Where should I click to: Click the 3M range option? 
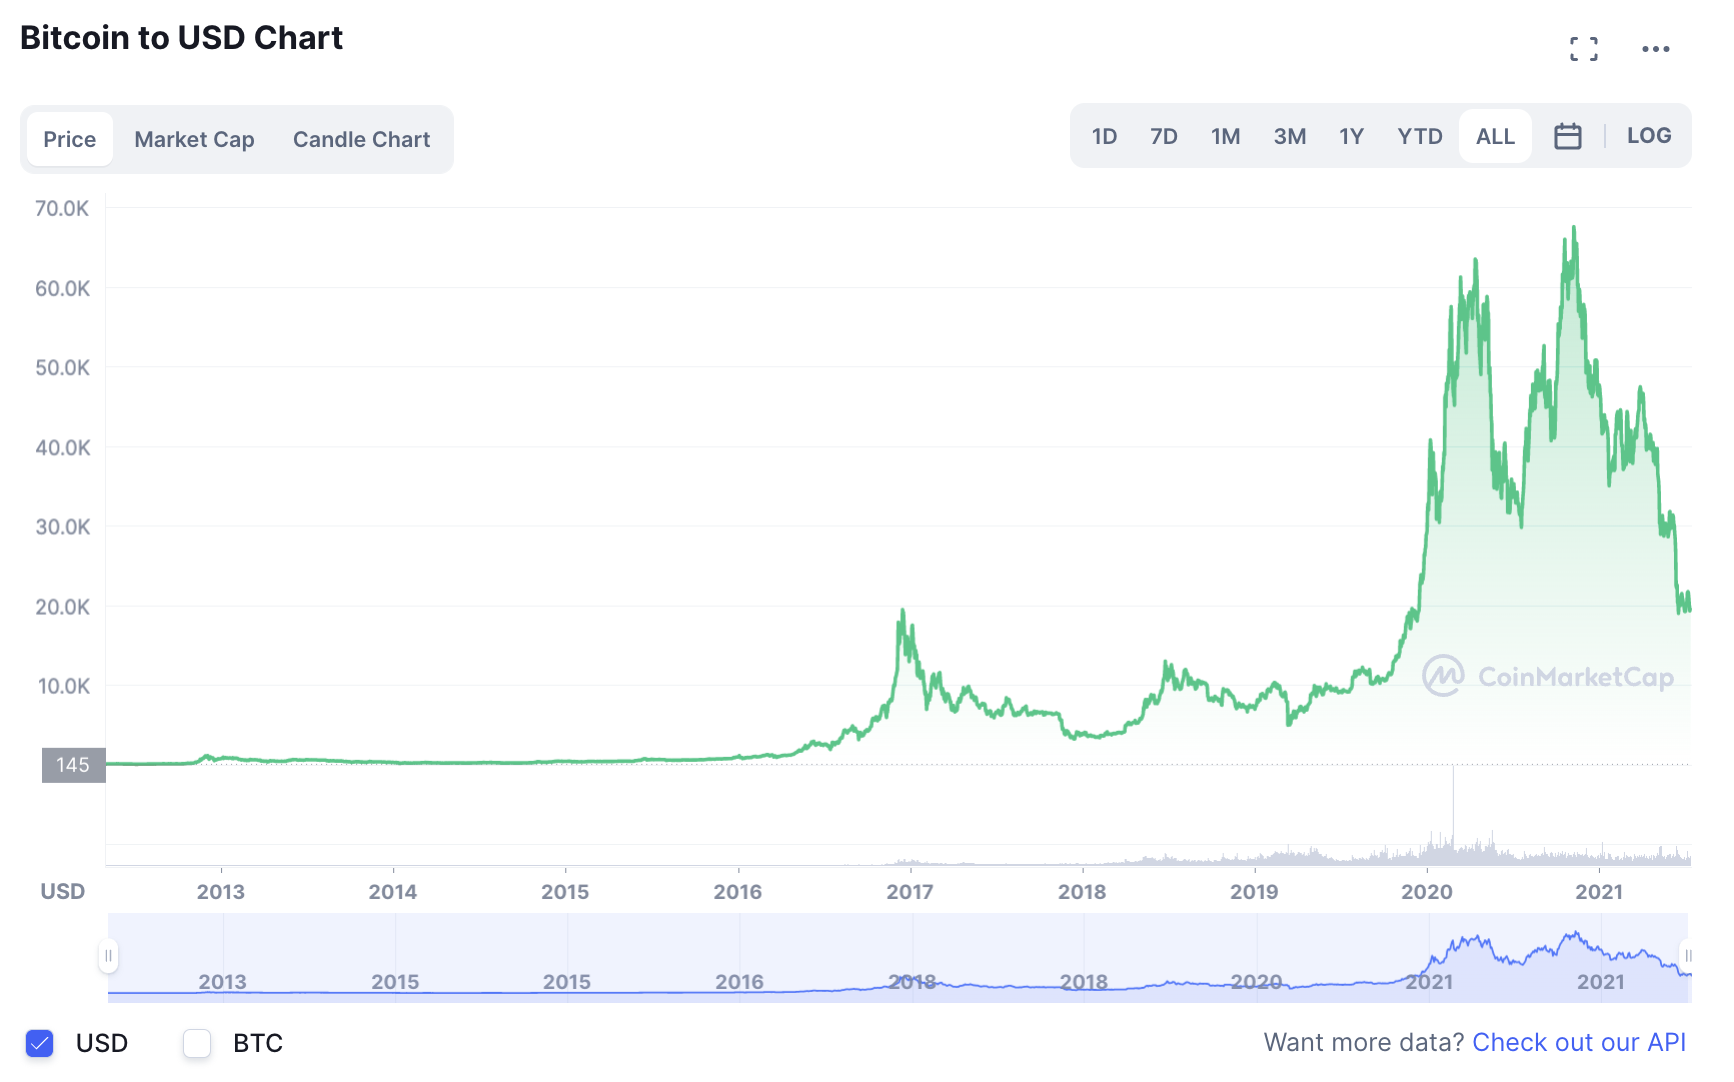point(1290,135)
